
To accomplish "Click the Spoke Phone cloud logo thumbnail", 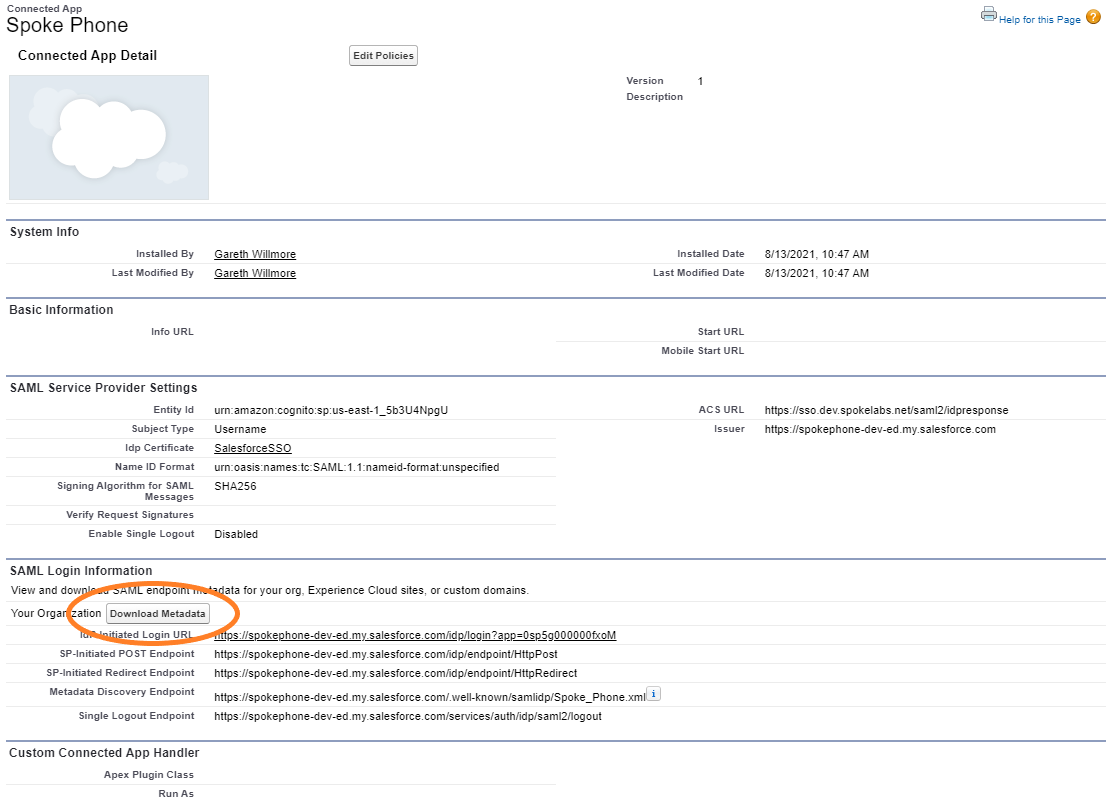I will [109, 138].
